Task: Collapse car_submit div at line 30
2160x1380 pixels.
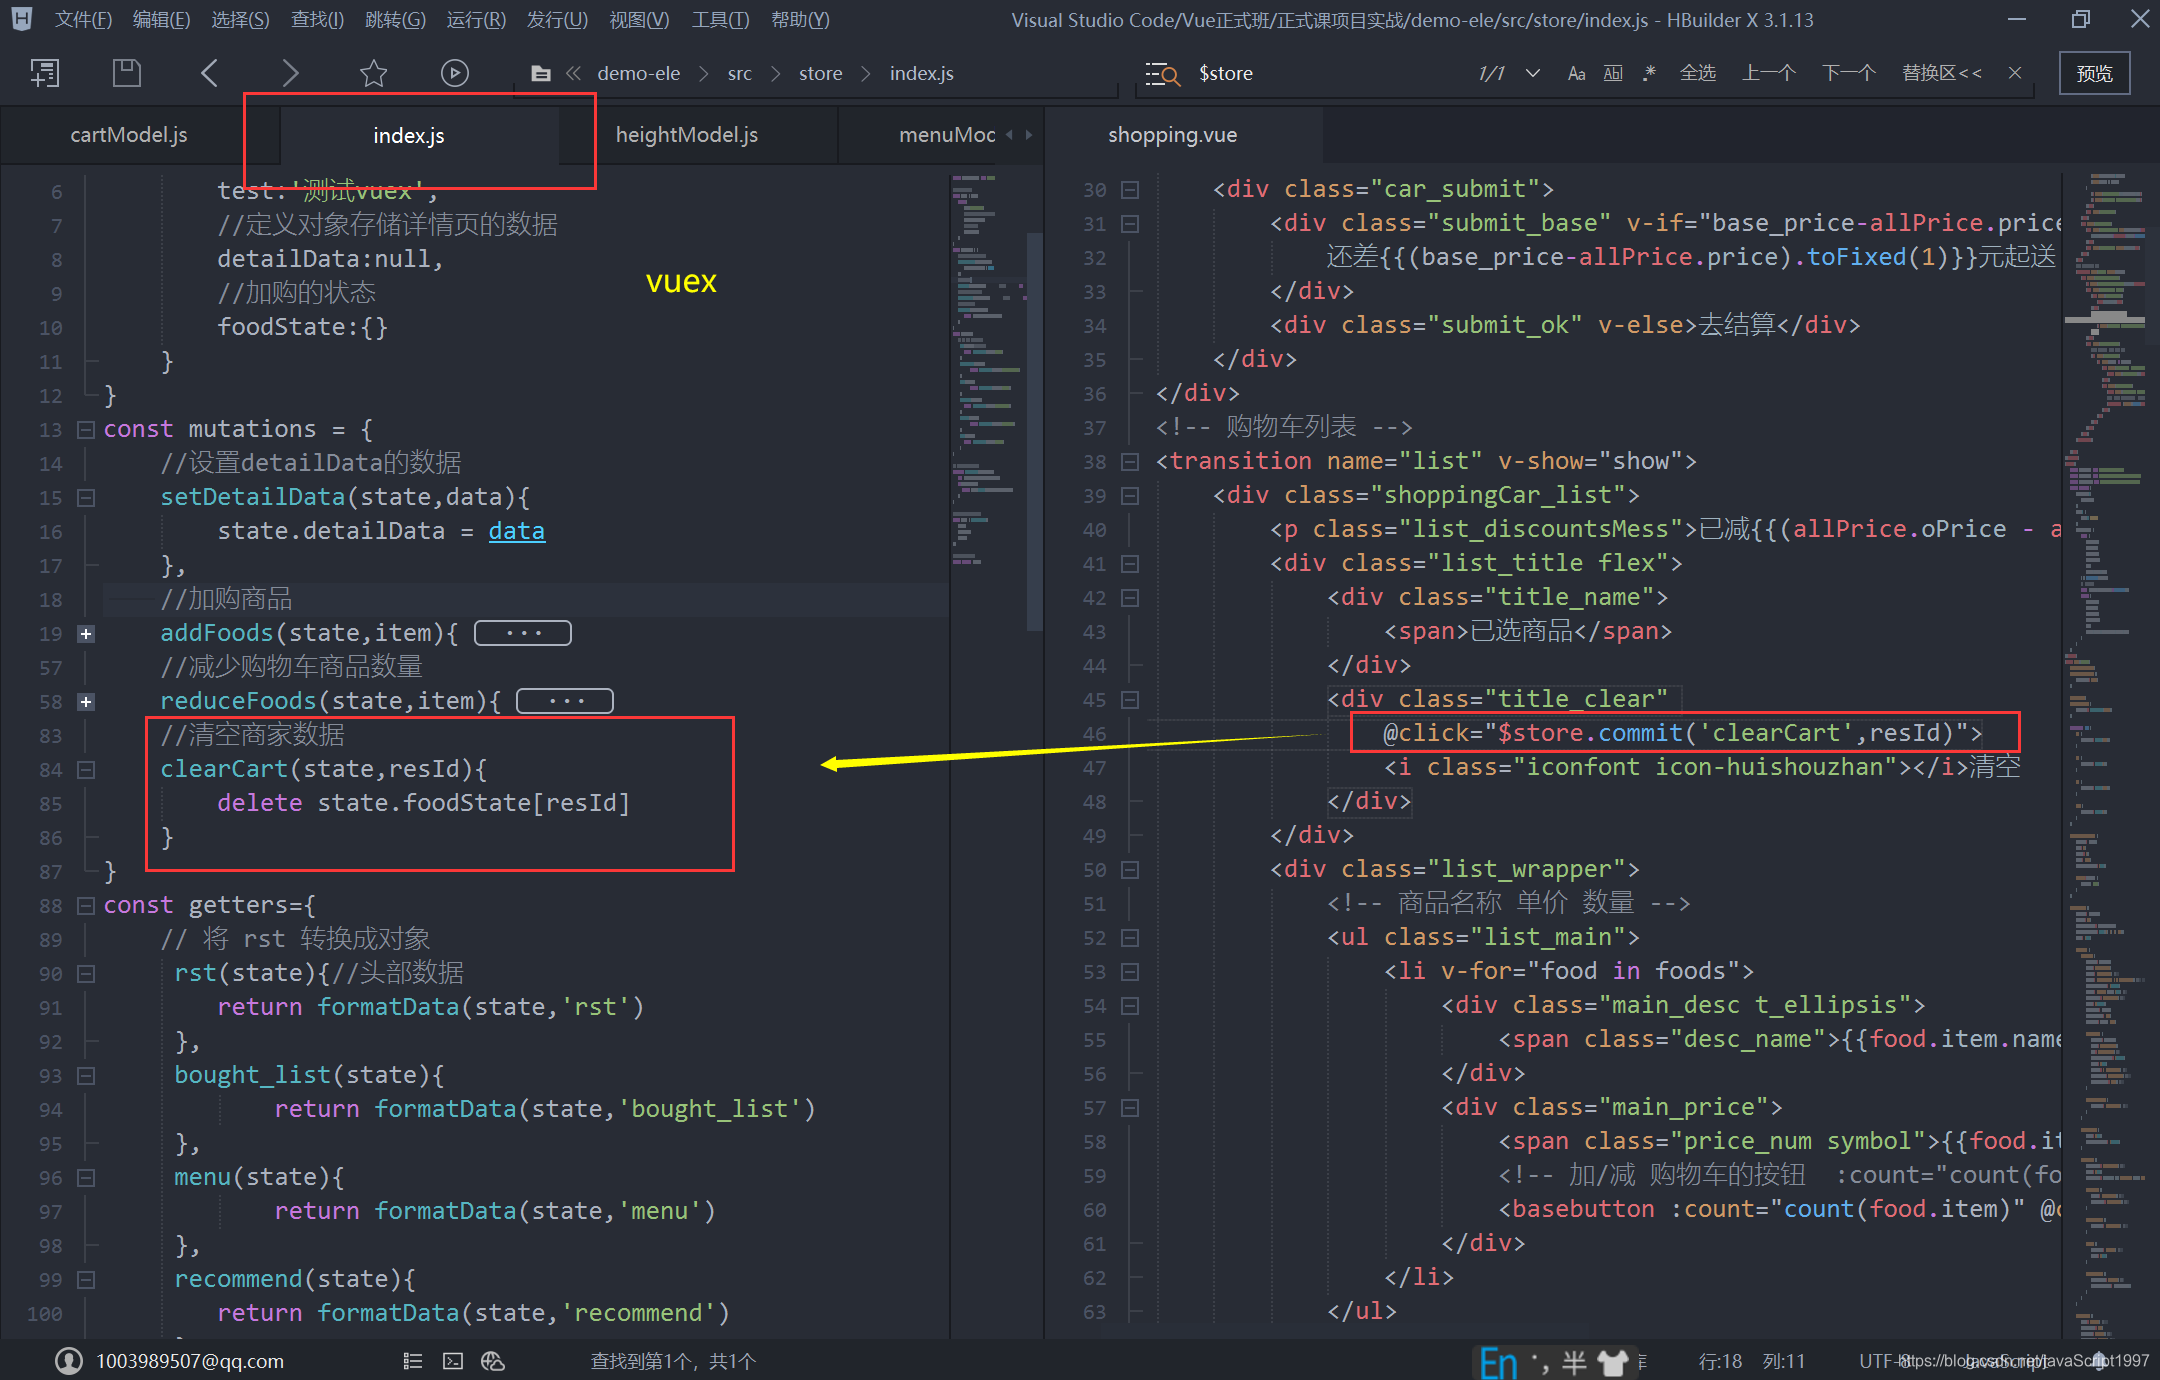Action: pos(1130,190)
